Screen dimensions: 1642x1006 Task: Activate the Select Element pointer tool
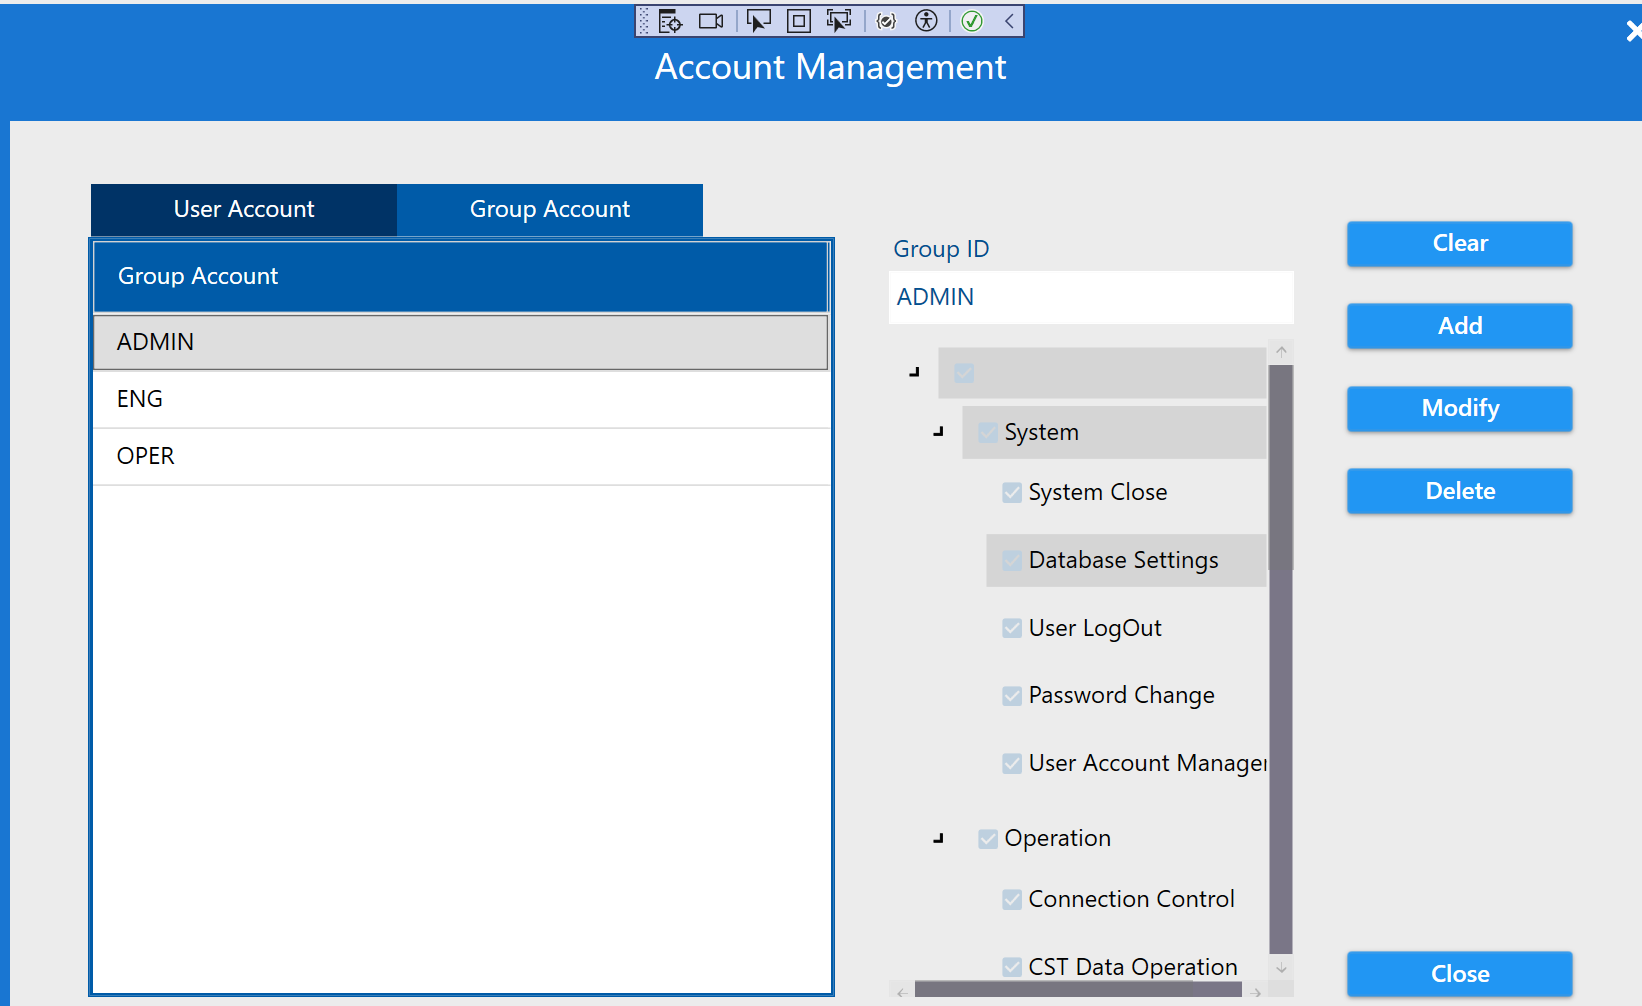(x=759, y=21)
